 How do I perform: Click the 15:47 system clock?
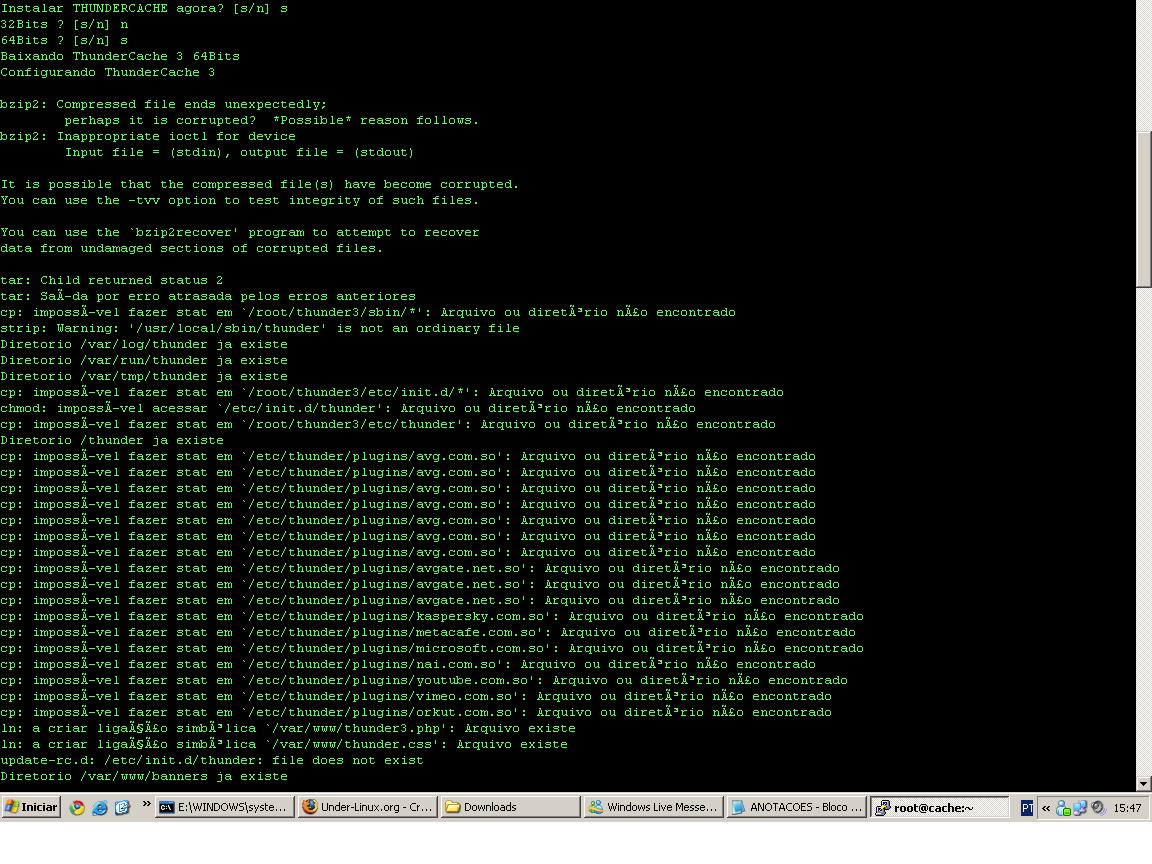click(x=1126, y=807)
